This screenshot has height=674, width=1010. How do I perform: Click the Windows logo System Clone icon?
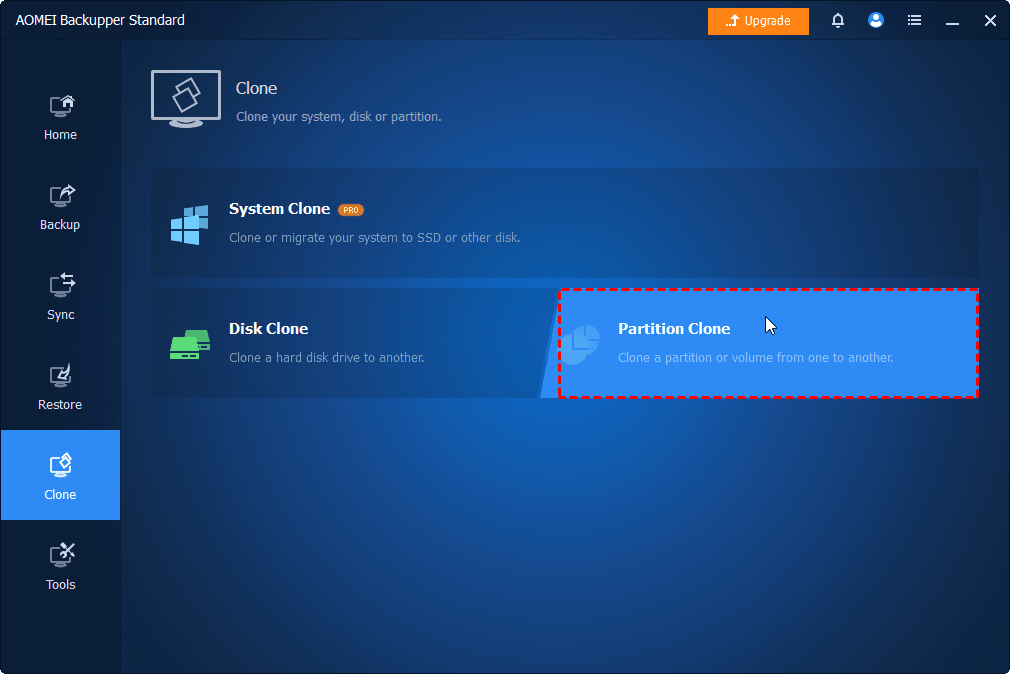[189, 225]
